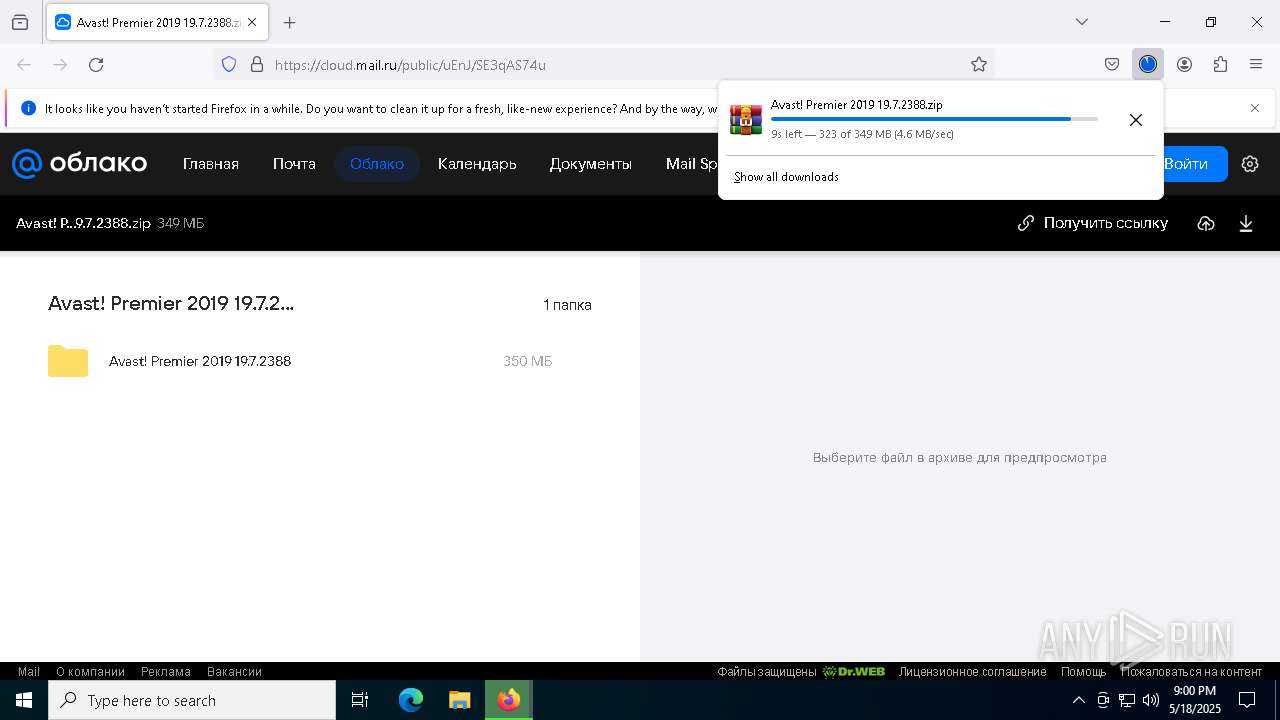Click the Avast! P...9.7.2388.zip filename header
1280x720 pixels.
[83, 223]
